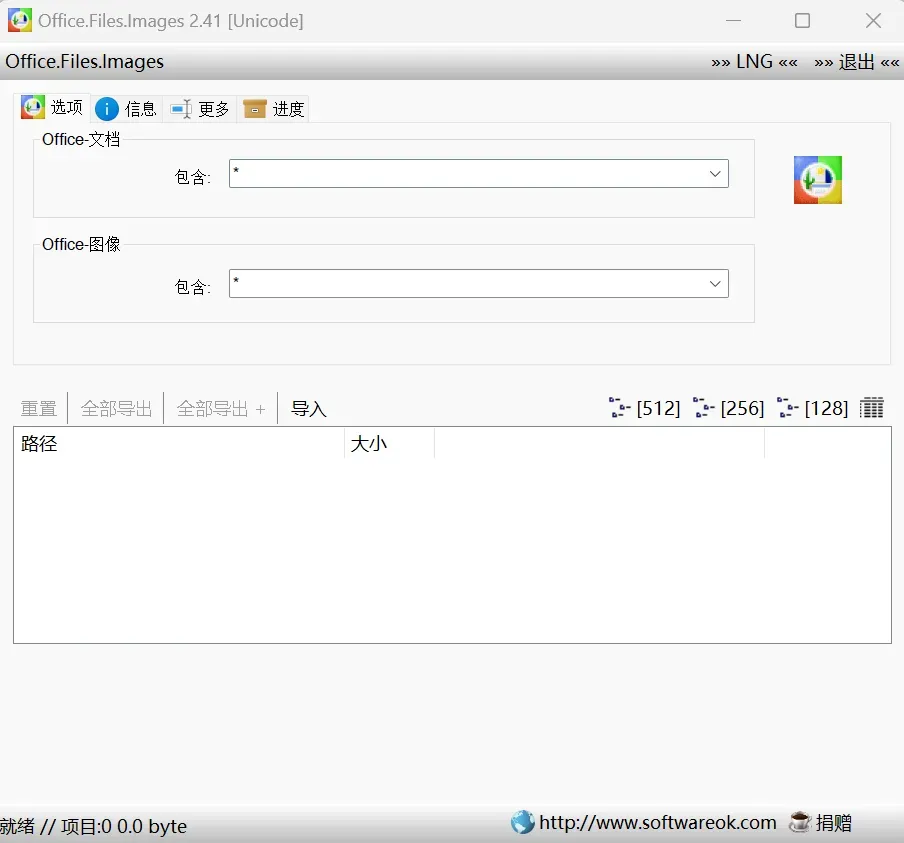Click the app icon in title bar

point(20,20)
